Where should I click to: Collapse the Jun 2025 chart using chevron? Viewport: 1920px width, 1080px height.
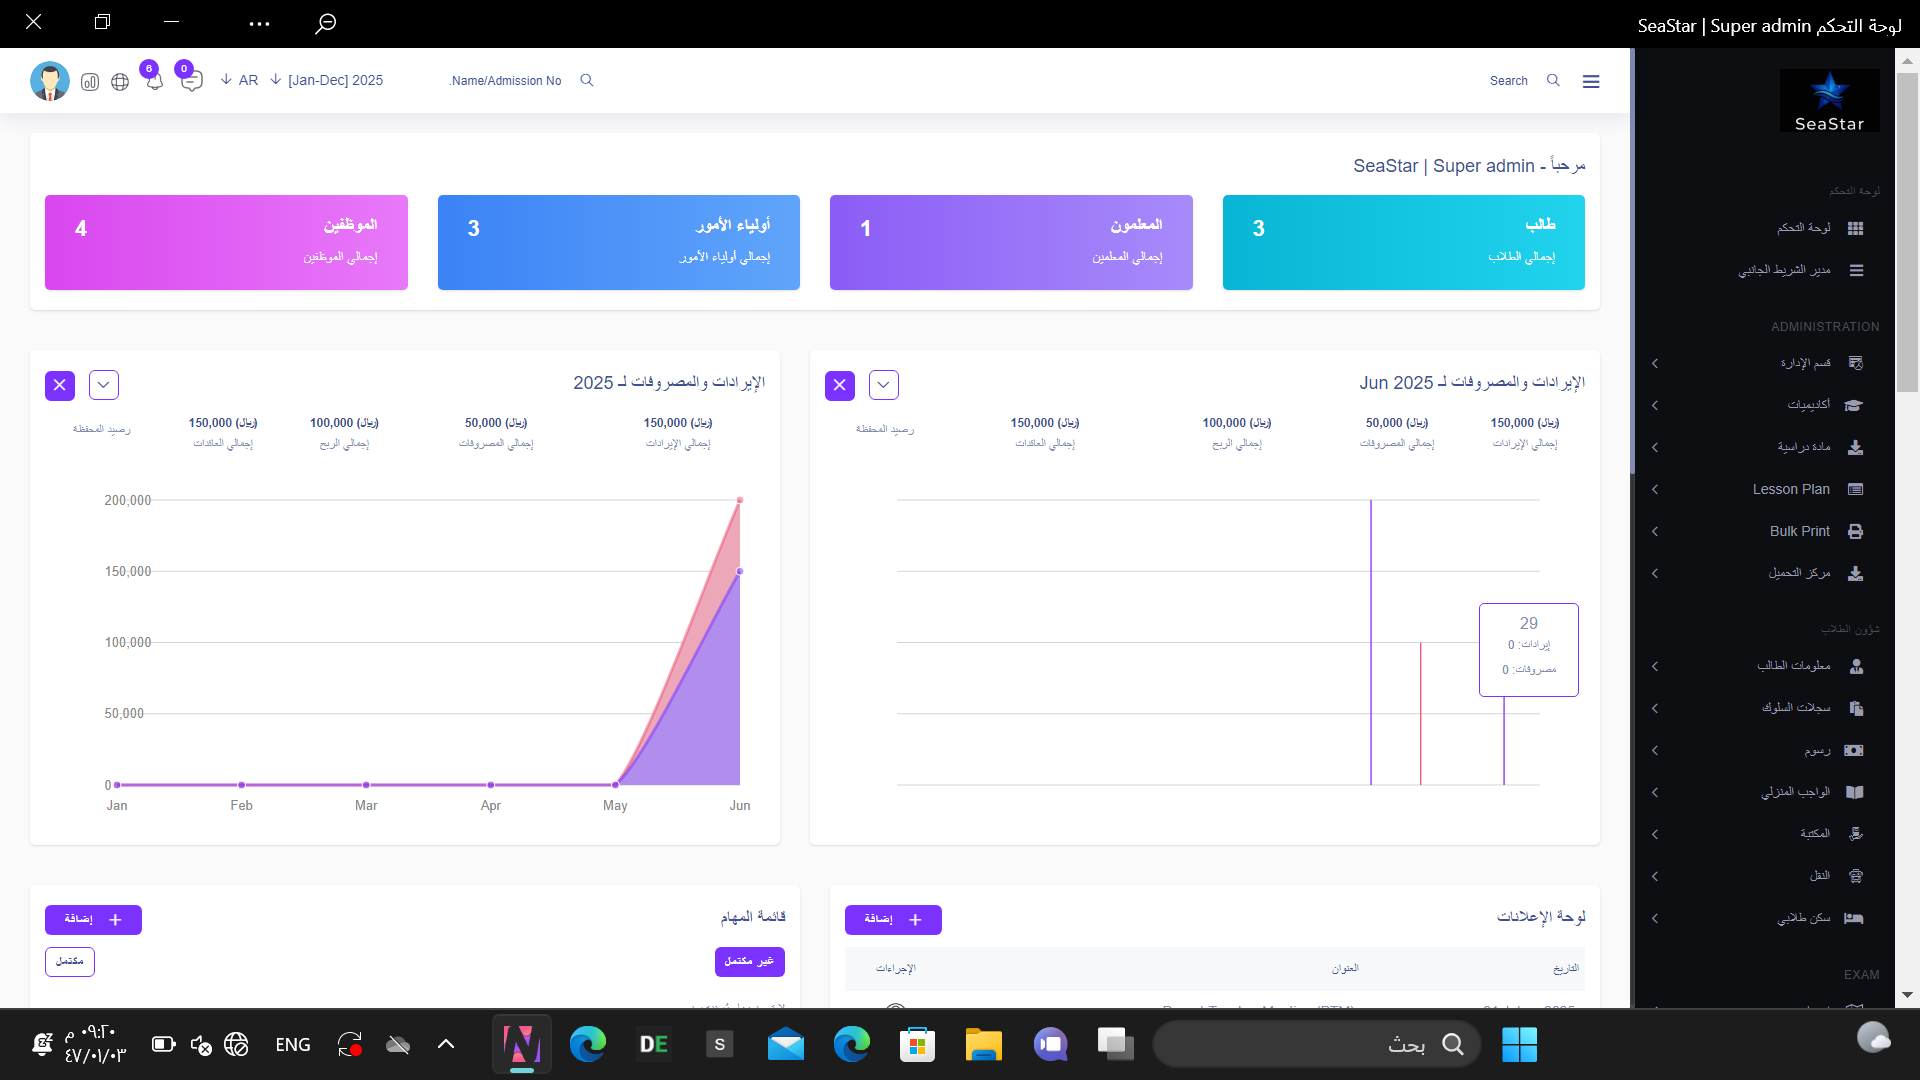point(884,385)
